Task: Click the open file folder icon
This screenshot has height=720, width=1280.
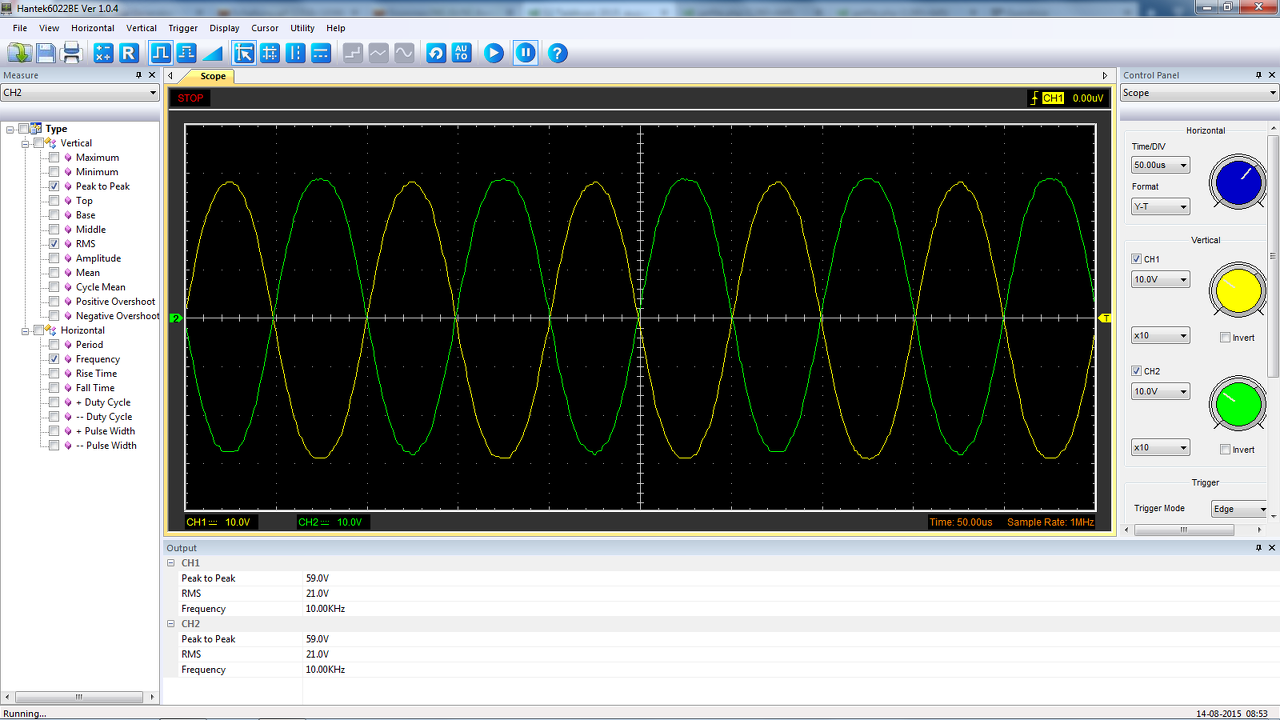Action: pos(20,53)
